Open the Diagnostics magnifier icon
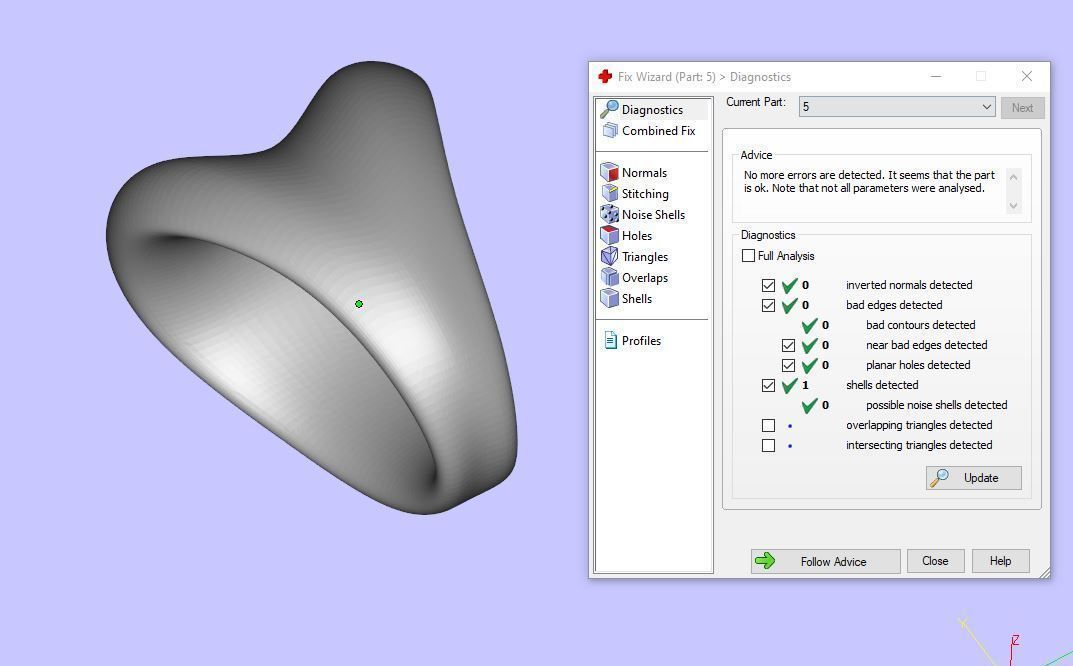The image size is (1073, 666). point(609,109)
